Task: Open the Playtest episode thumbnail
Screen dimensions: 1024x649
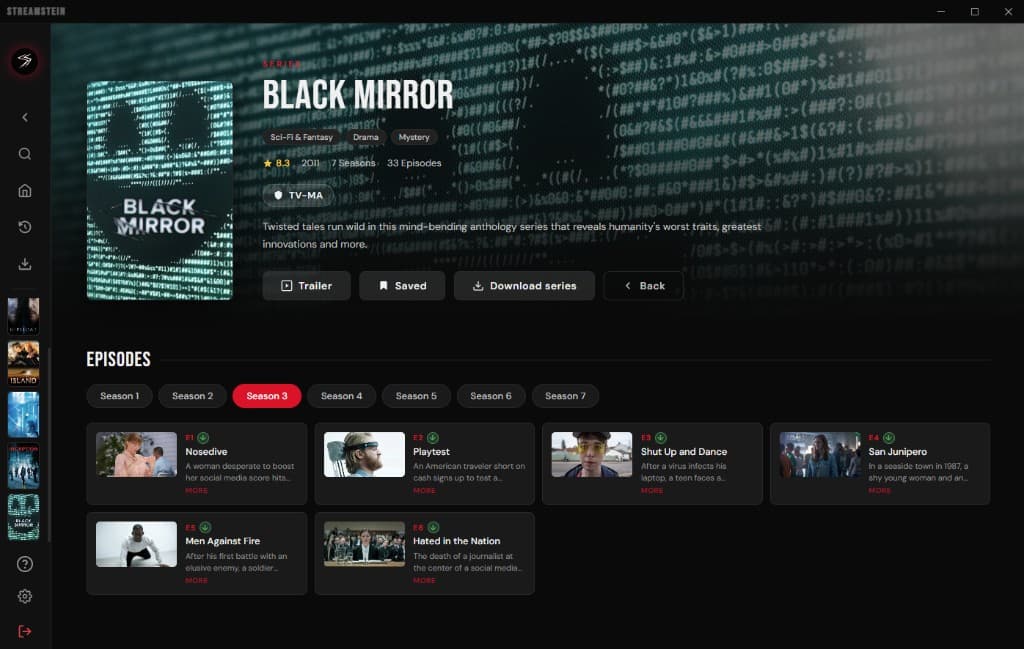Action: click(x=364, y=454)
